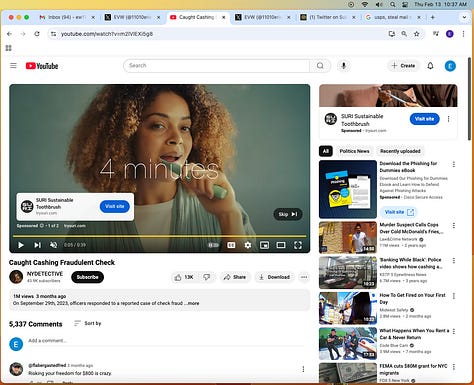This screenshot has width=474, height=385.
Task: Switch to the Twitter on Sc tab
Action: tap(328, 17)
